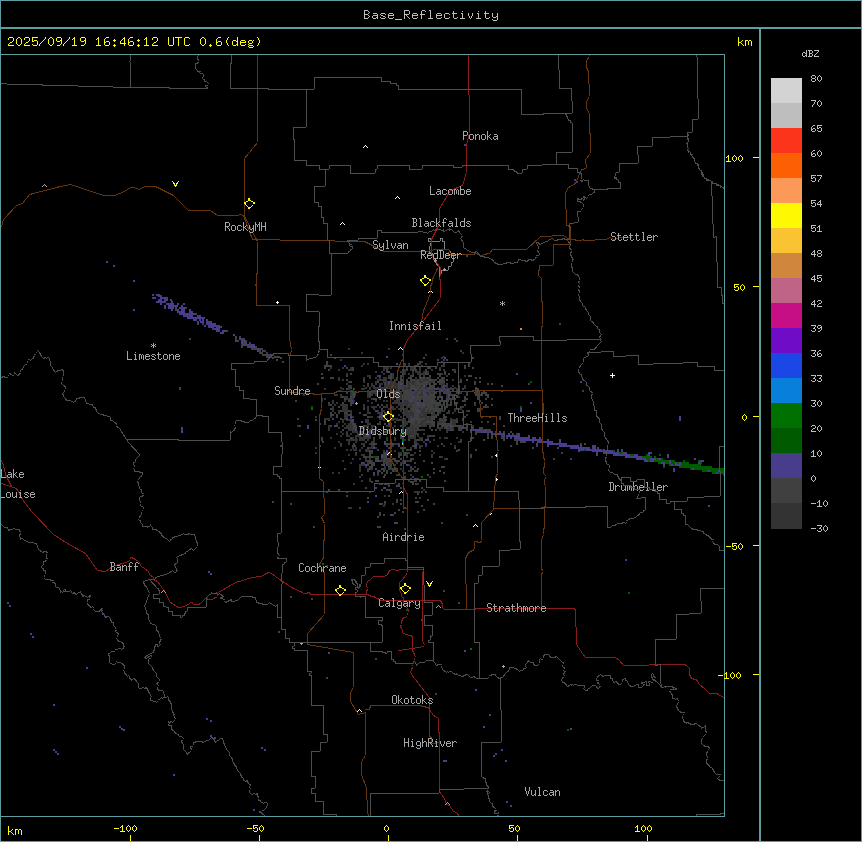862x842 pixels.
Task: Click the Vulcan label near the bottom
Action: pyautogui.click(x=542, y=792)
